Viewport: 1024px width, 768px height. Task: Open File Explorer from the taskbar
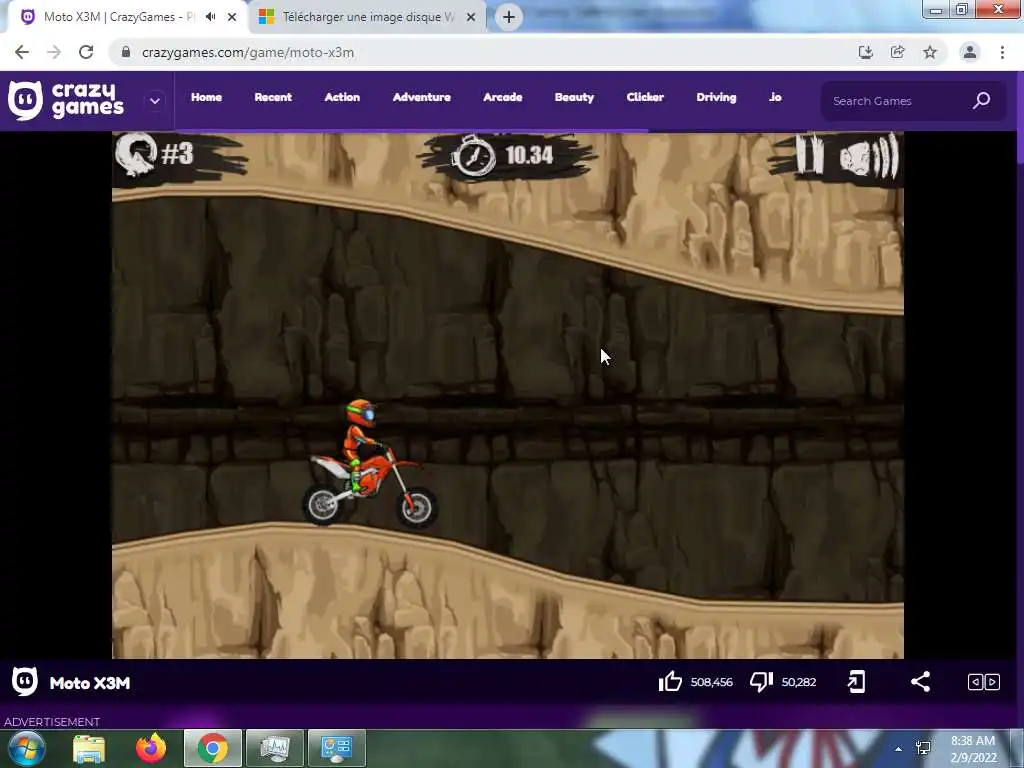pos(89,748)
